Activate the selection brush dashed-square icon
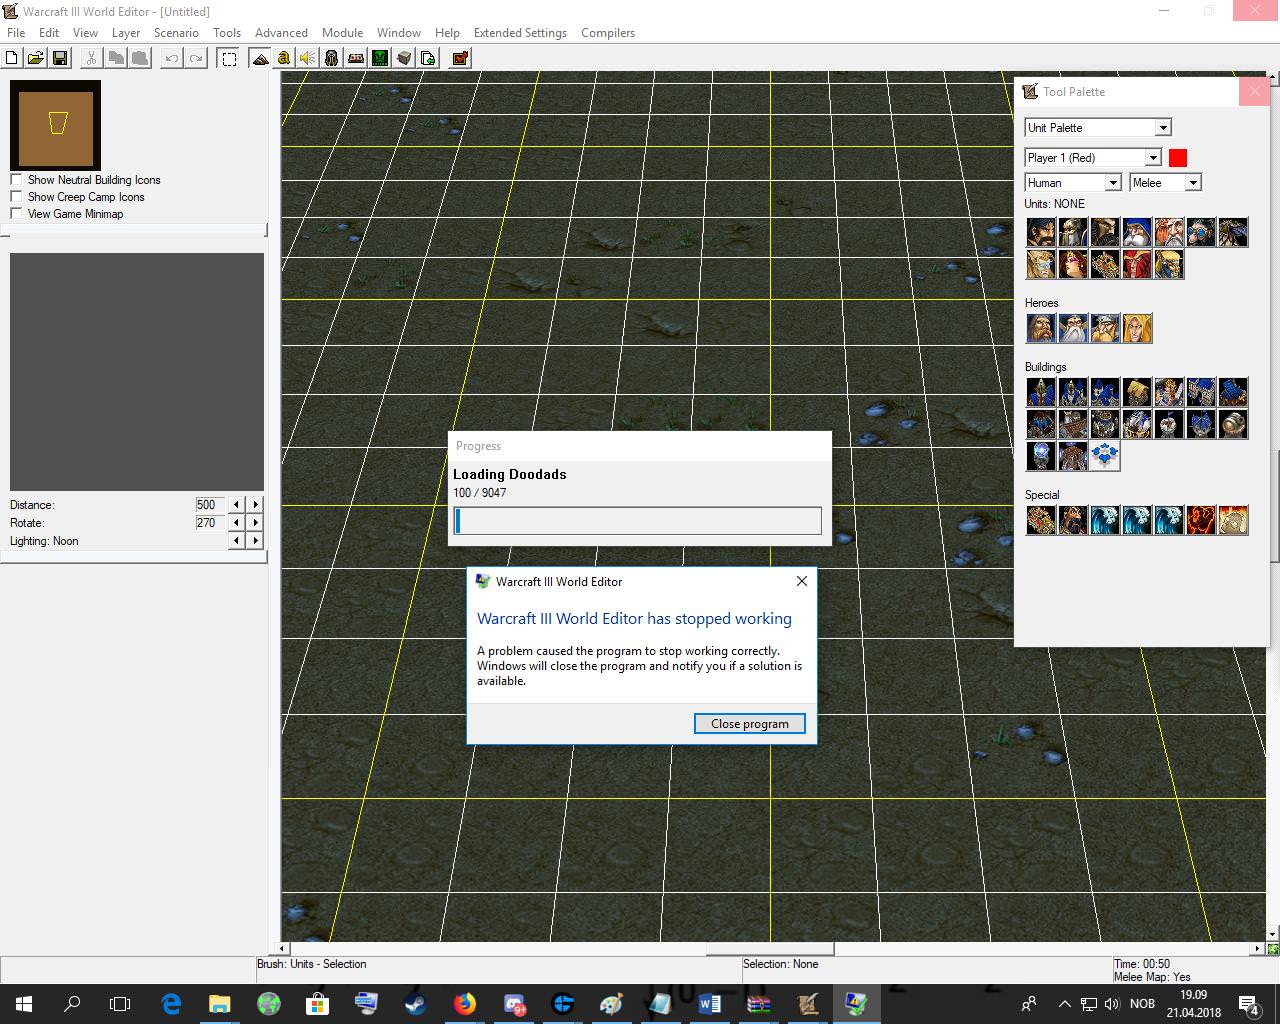Viewport: 1280px width, 1024px height. point(229,58)
